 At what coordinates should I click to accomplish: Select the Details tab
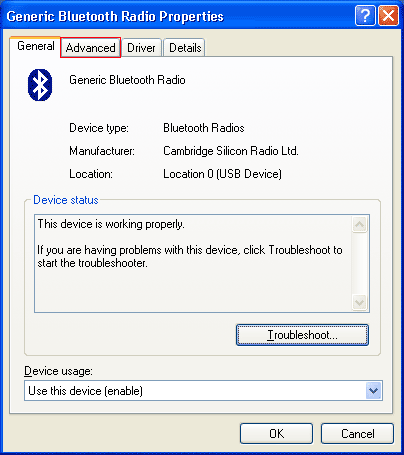pos(185,48)
